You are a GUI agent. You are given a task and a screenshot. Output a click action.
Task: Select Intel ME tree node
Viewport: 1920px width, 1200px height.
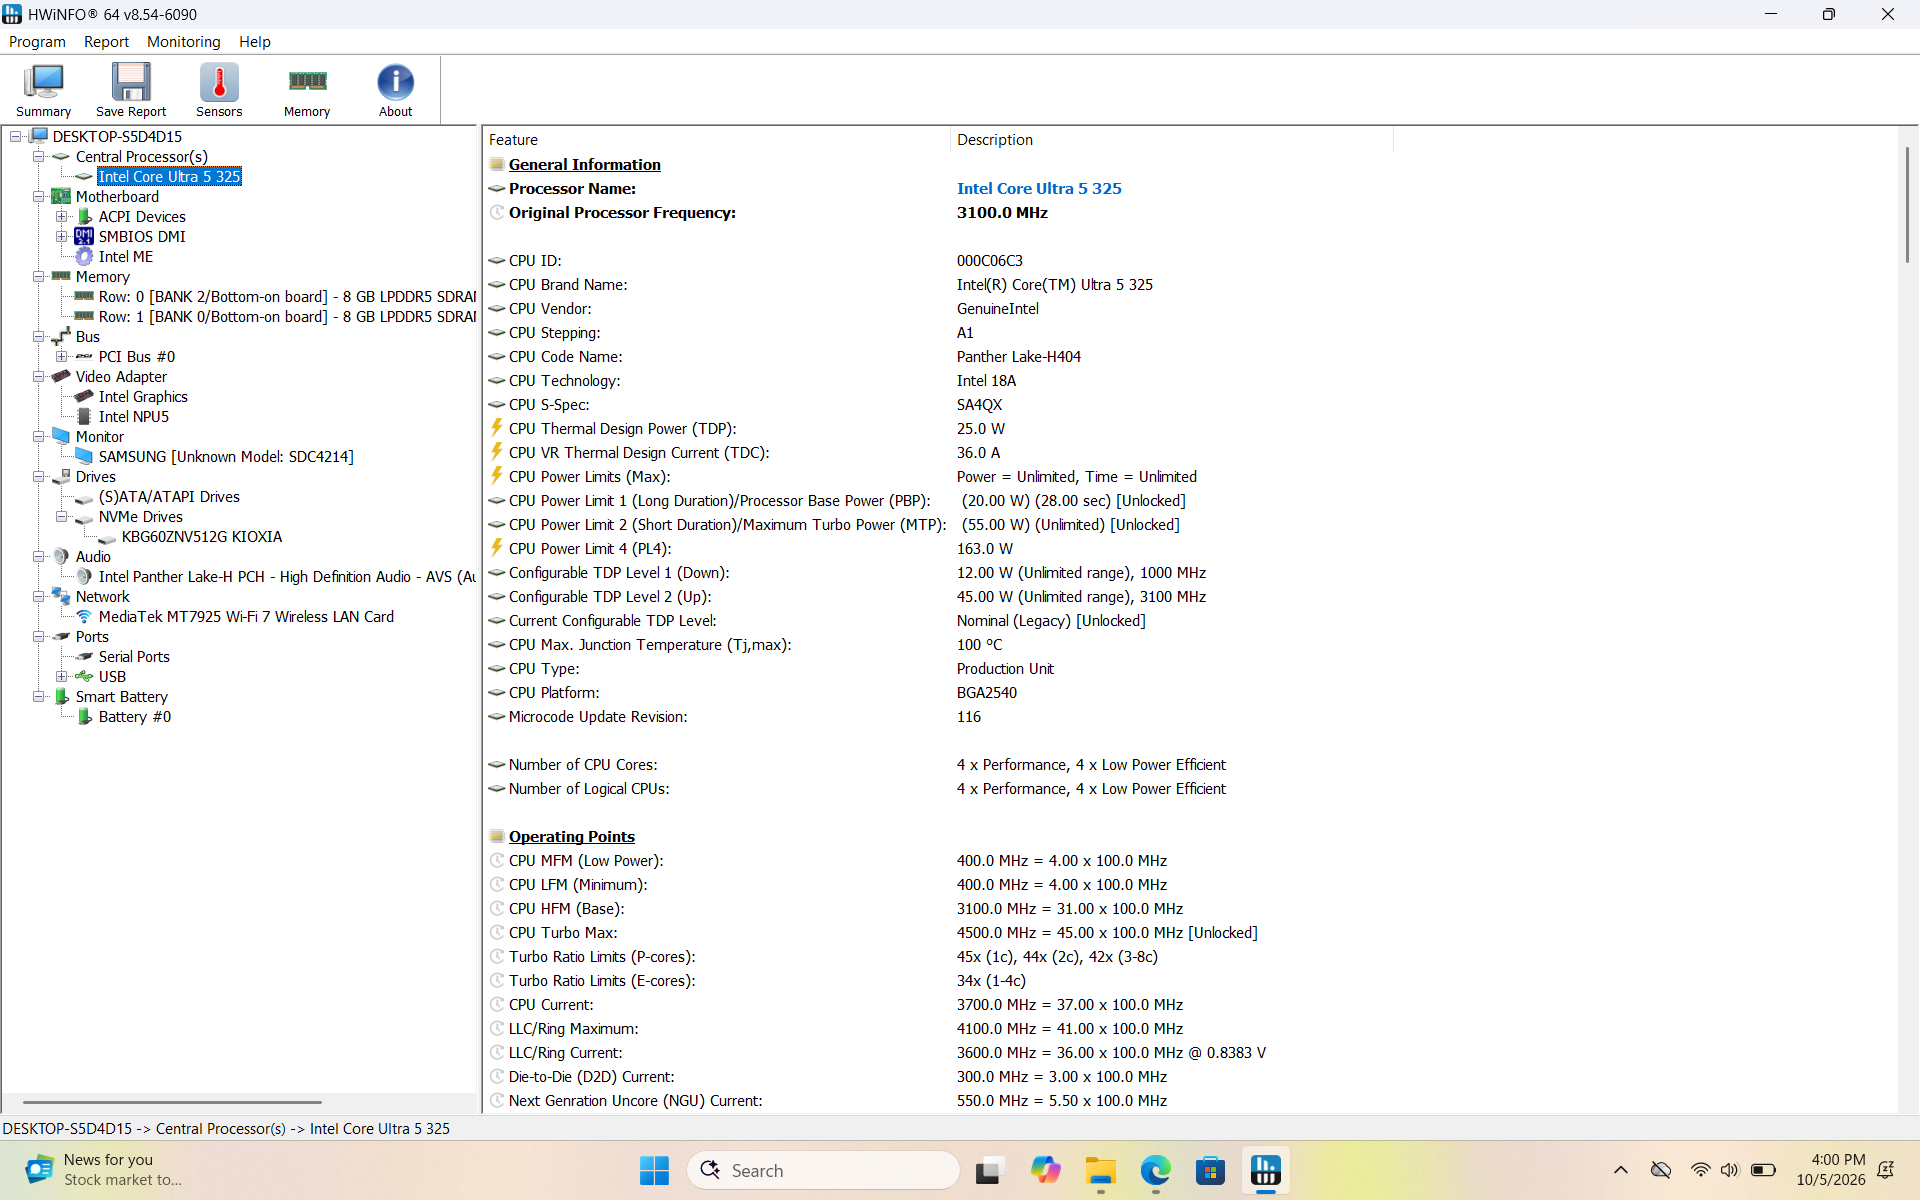pos(126,257)
